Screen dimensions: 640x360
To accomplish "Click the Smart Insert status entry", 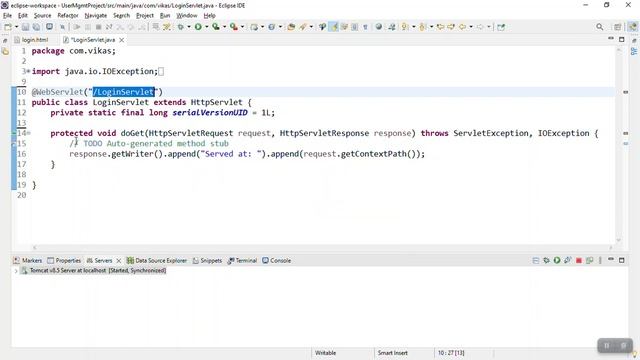I will [392, 353].
